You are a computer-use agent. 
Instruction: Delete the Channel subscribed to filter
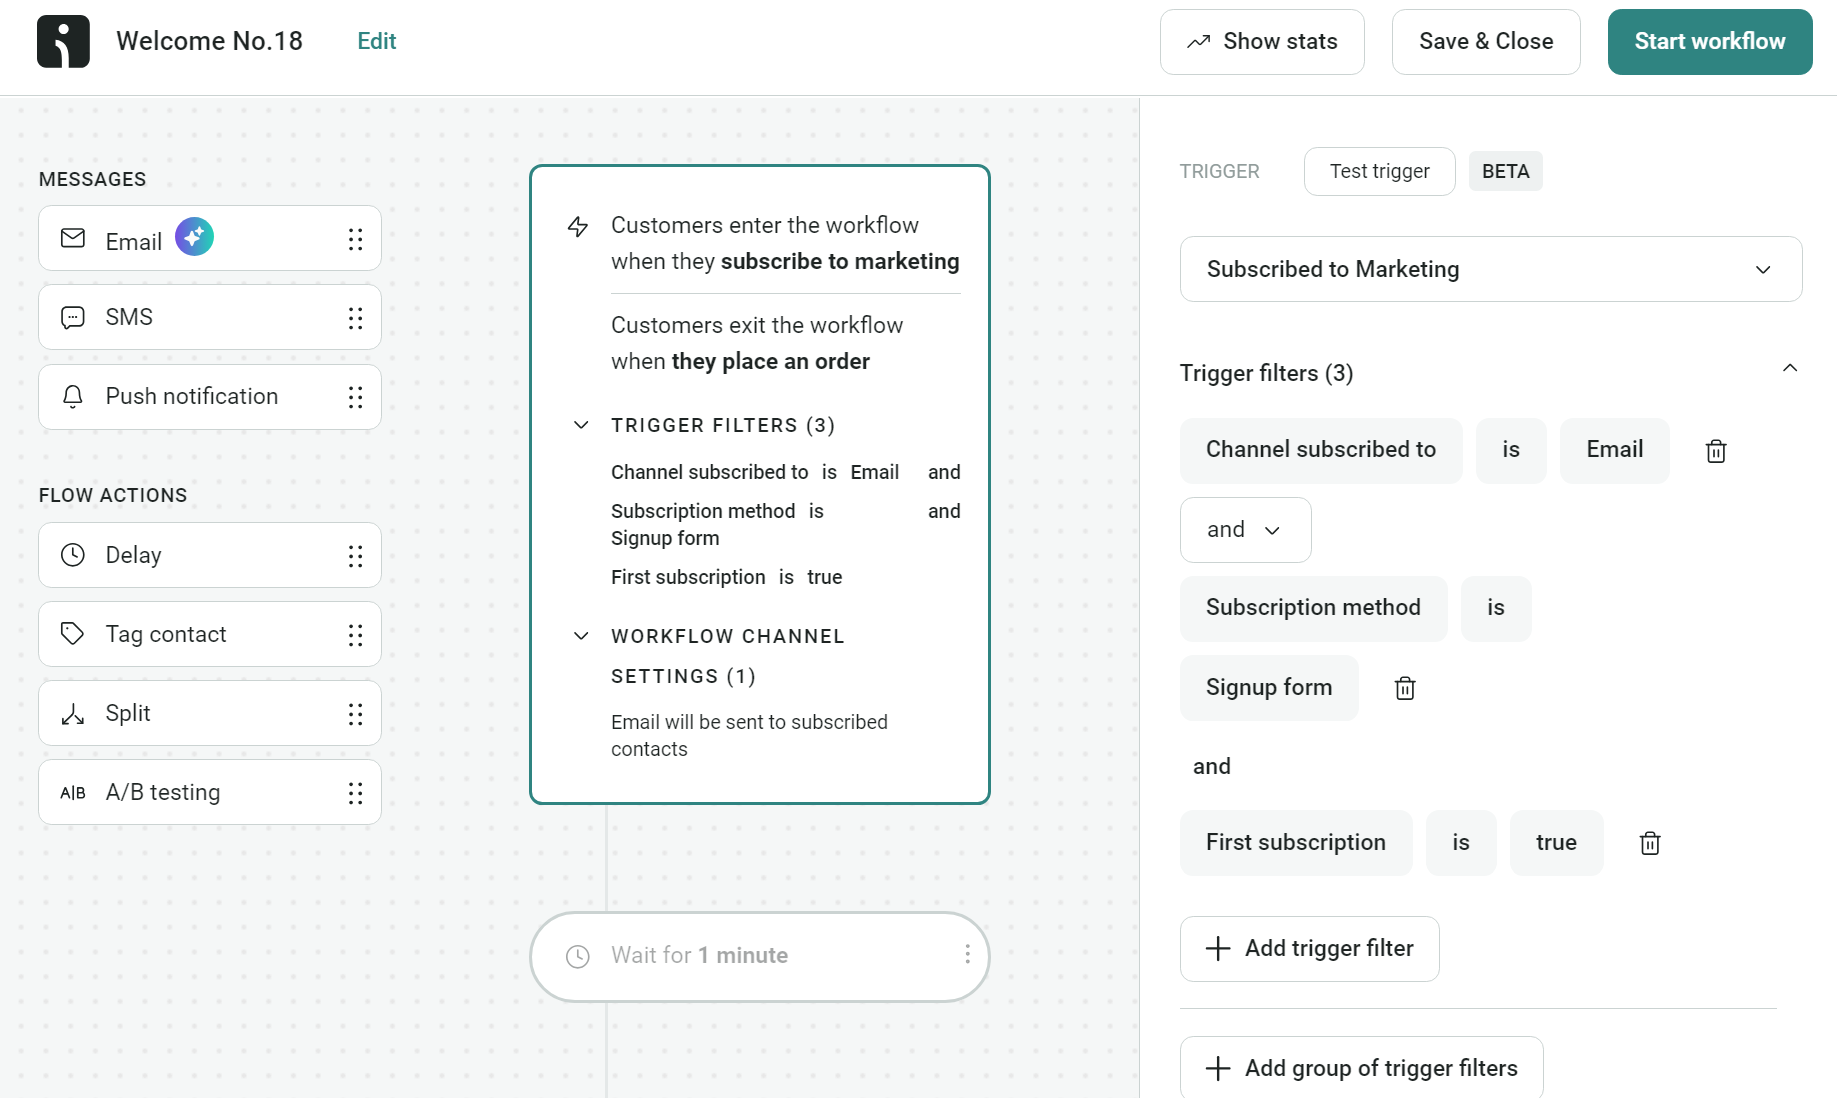tap(1715, 451)
